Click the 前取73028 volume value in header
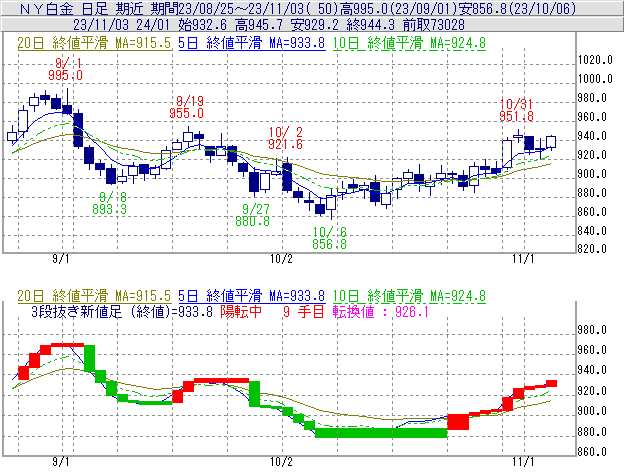 tap(434, 25)
